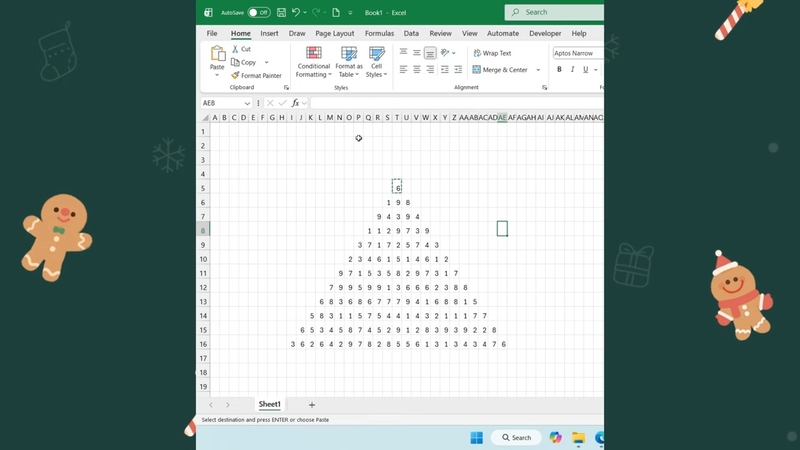Click the taskbar Search box
Viewport: 800px width, 450px height.
[516, 437]
